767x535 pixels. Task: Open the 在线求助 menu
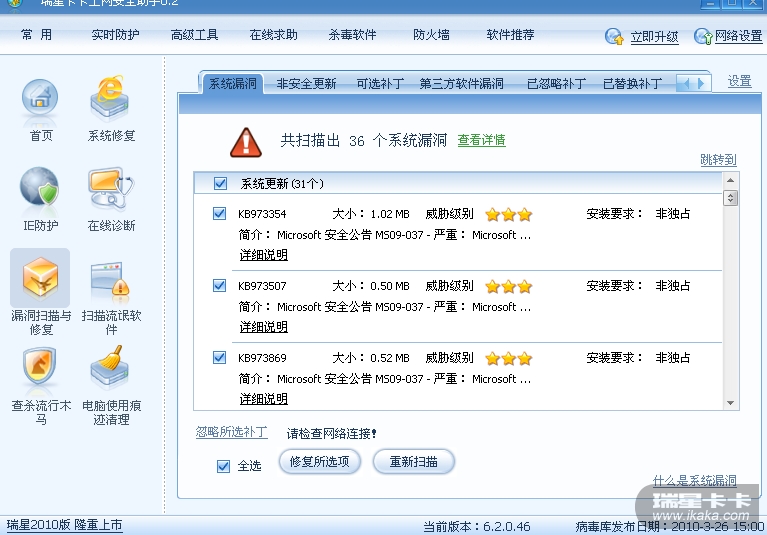coord(273,35)
